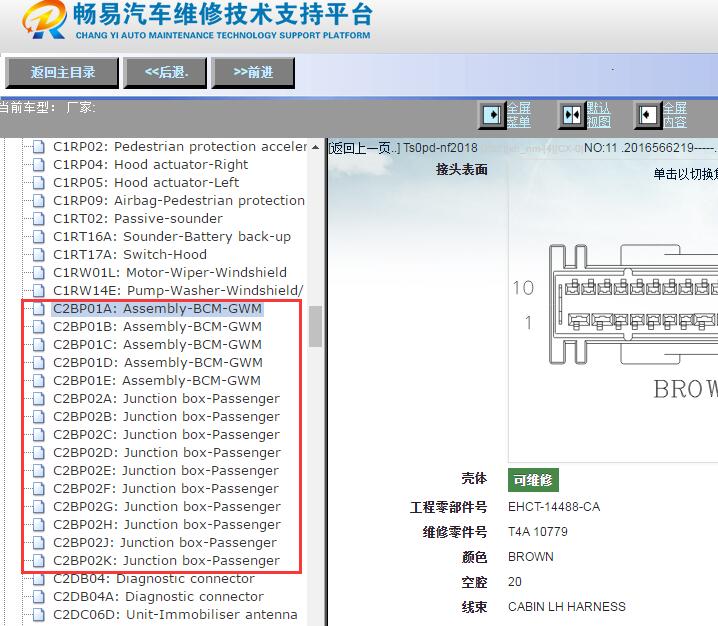
Task: Click the document icon beside C2BP02F
Action: (39, 489)
